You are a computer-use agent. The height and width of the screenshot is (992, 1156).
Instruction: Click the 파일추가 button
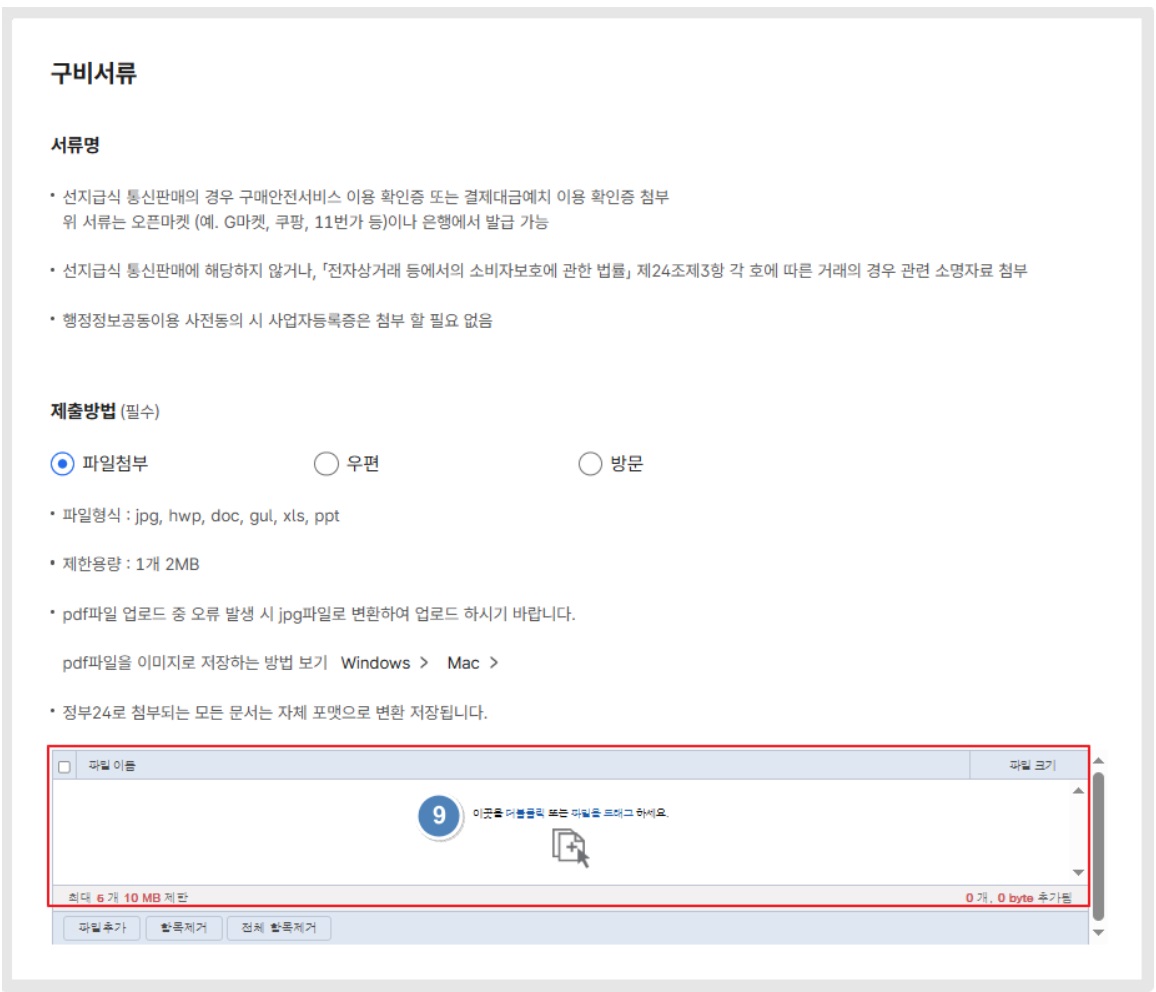102,927
